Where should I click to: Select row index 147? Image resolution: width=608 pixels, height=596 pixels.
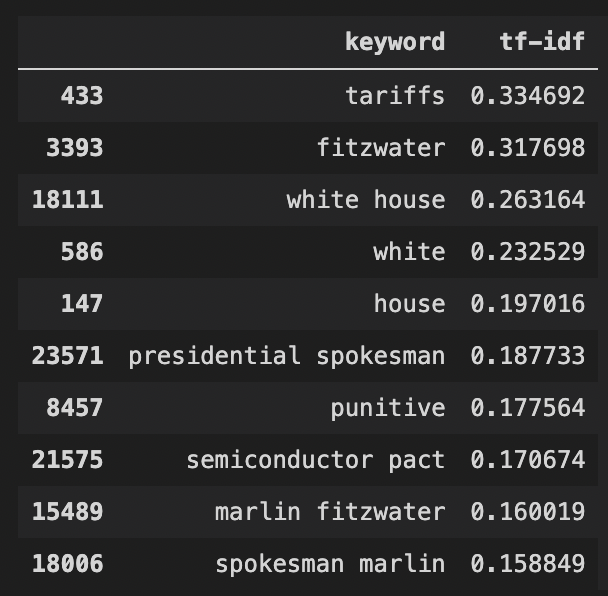pos(80,304)
